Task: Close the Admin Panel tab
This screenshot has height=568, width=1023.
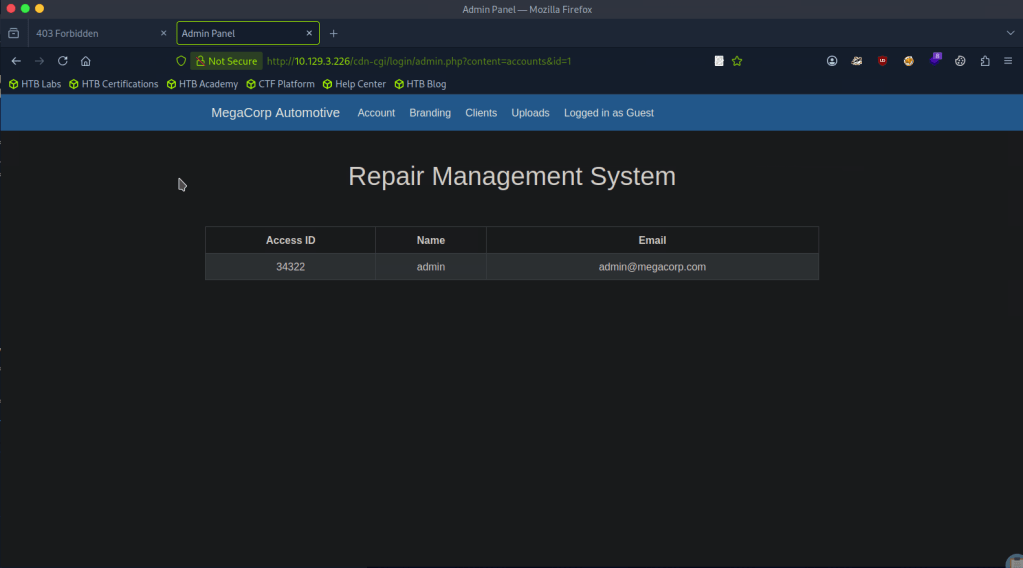Action: point(309,33)
